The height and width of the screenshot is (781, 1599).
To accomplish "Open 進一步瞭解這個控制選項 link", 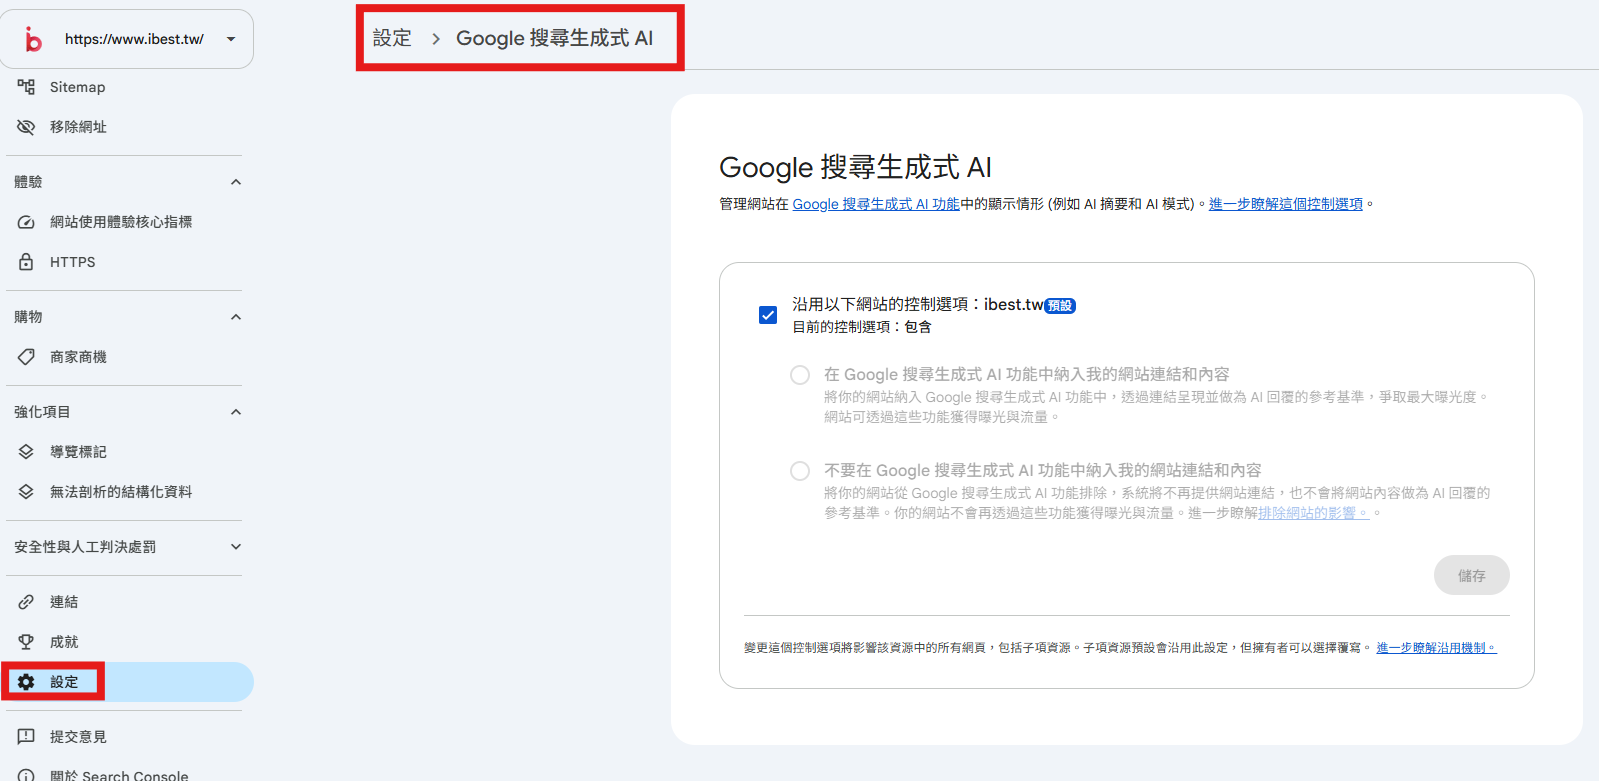I will 1286,204.
